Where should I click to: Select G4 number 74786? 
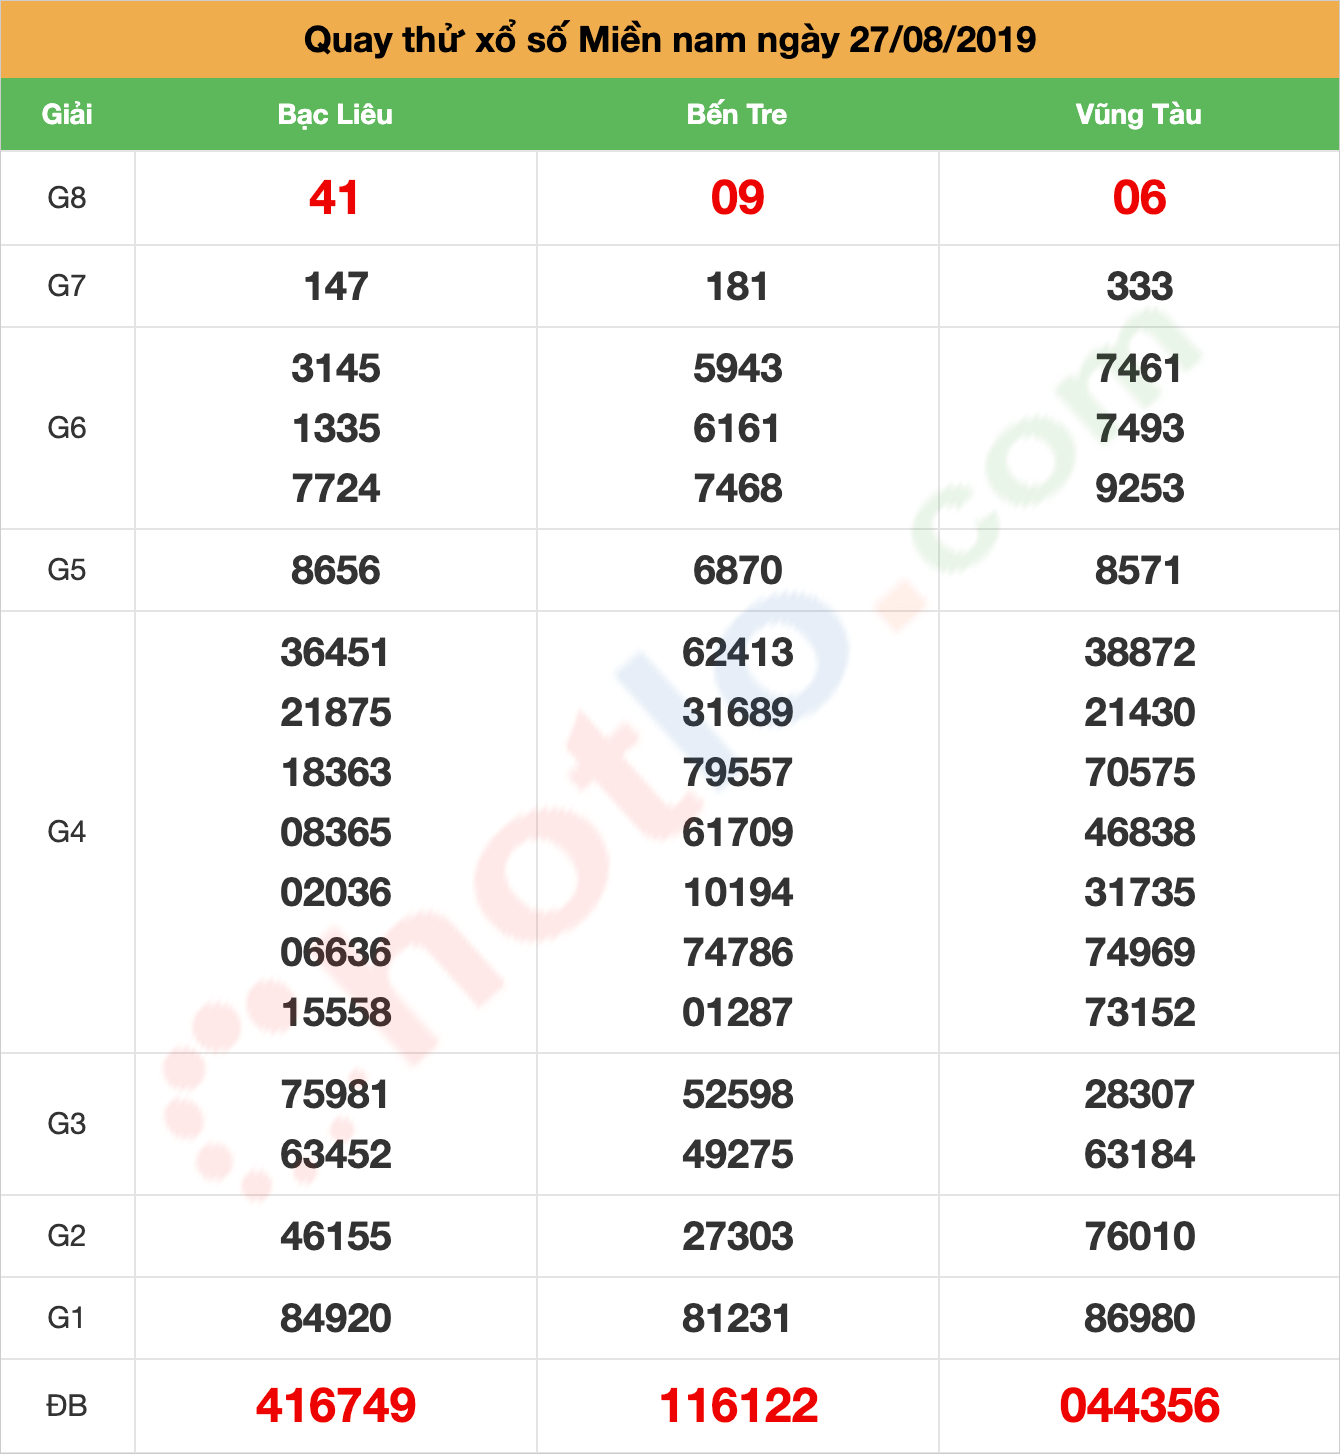[738, 953]
